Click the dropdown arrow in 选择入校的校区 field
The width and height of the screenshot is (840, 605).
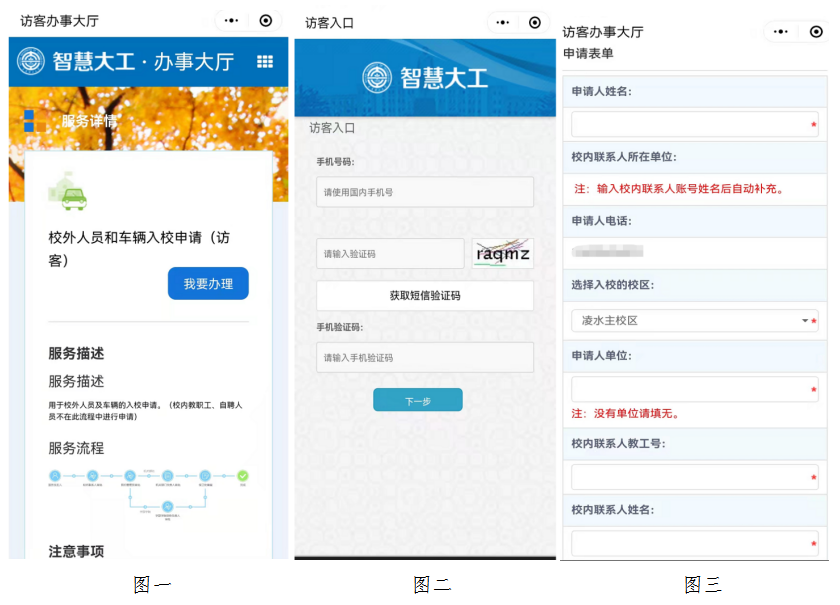click(805, 321)
